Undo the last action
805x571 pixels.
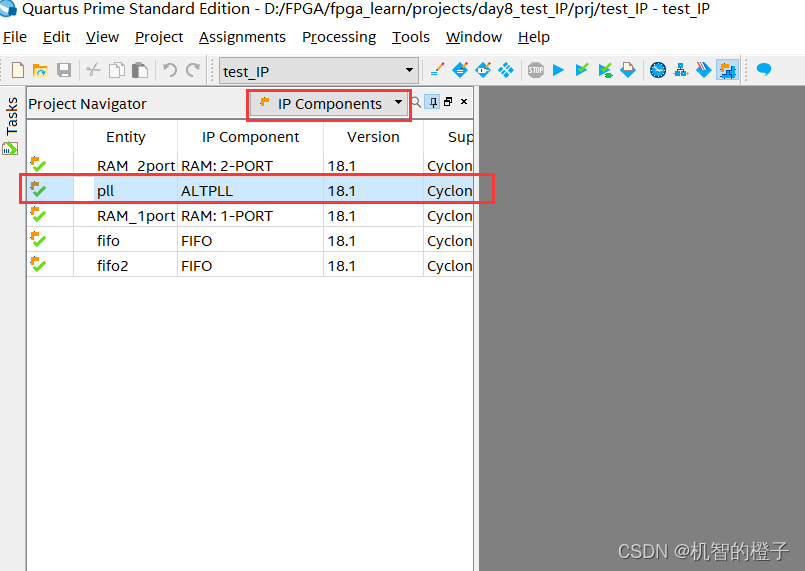tap(169, 70)
